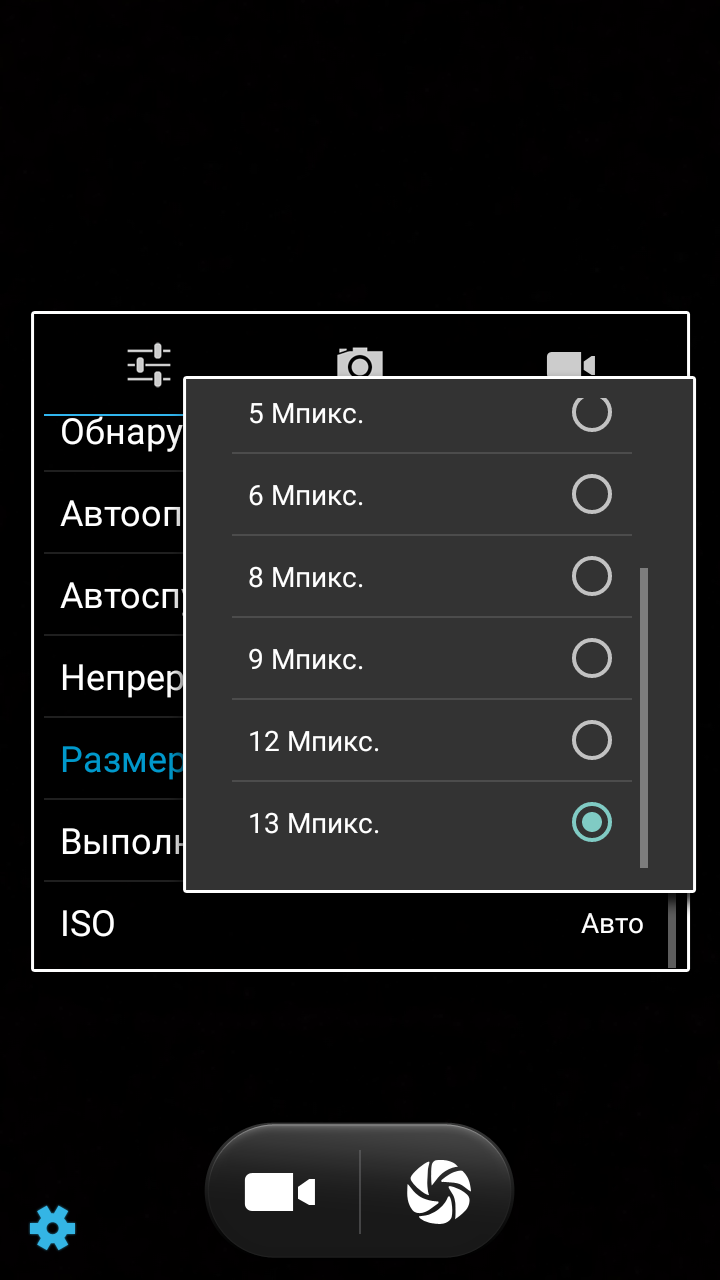Click the popup list scrollbar

pyautogui.click(x=644, y=717)
